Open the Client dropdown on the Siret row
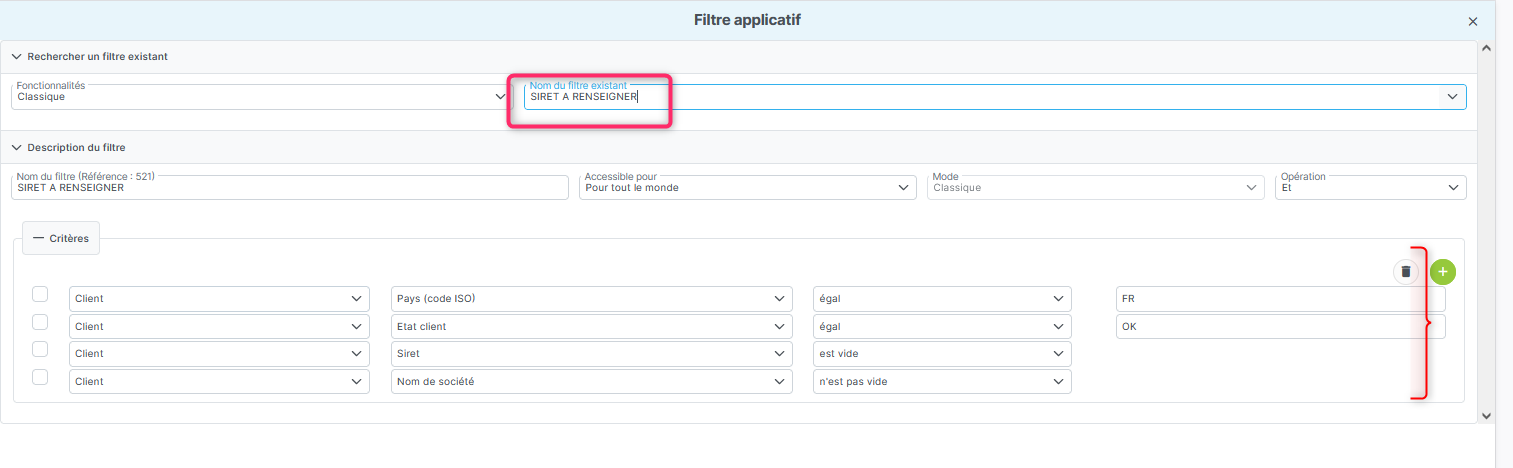 218,354
